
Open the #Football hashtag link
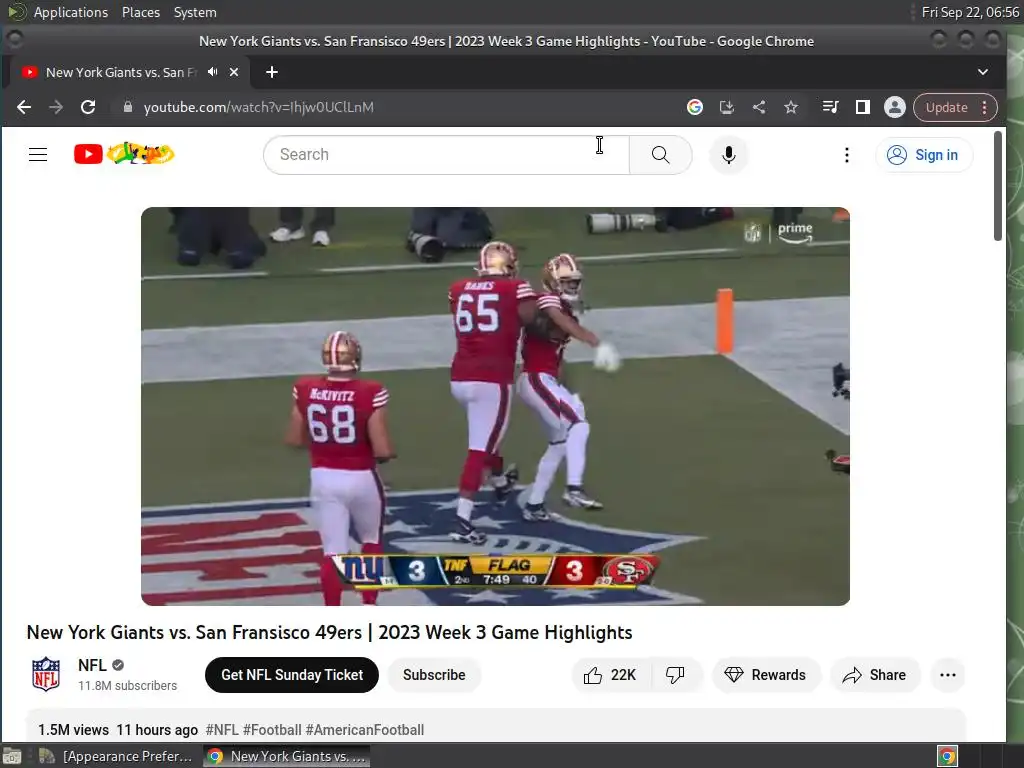[x=272, y=729]
